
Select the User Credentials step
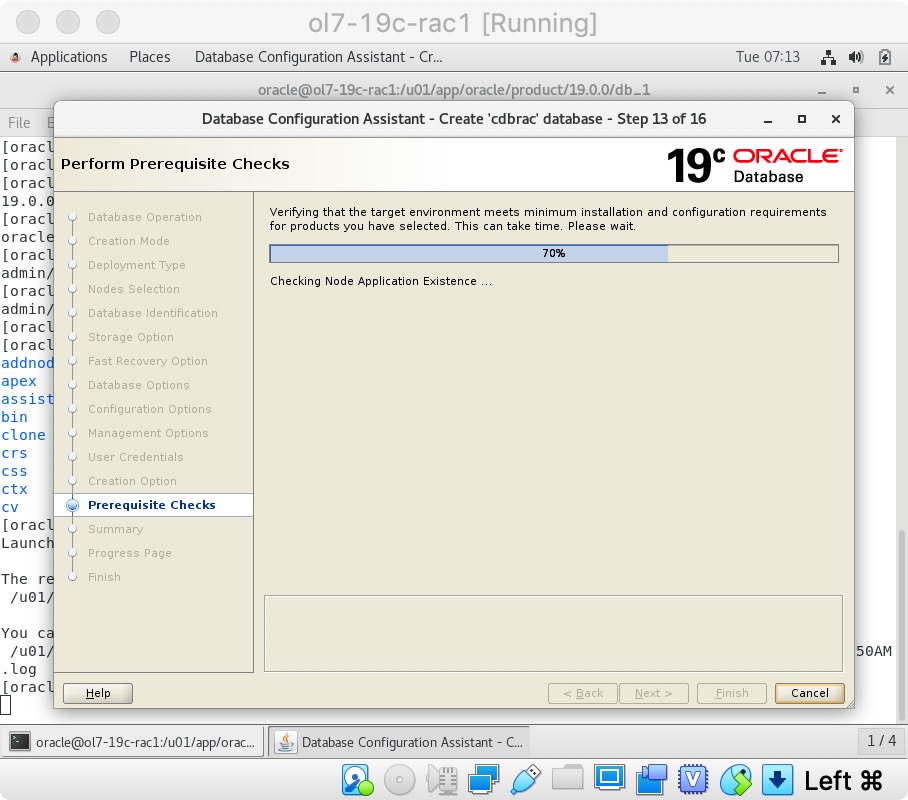tap(136, 457)
